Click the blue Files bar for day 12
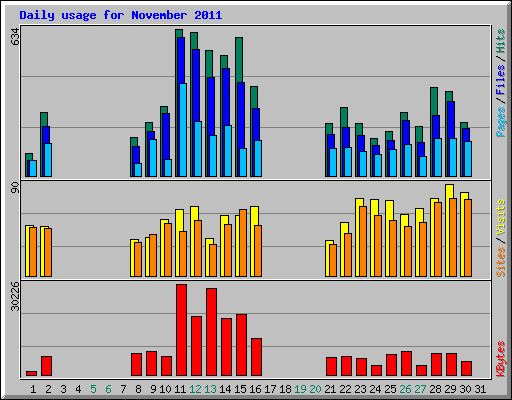Viewport: 512px width, 400px height. coord(196,85)
